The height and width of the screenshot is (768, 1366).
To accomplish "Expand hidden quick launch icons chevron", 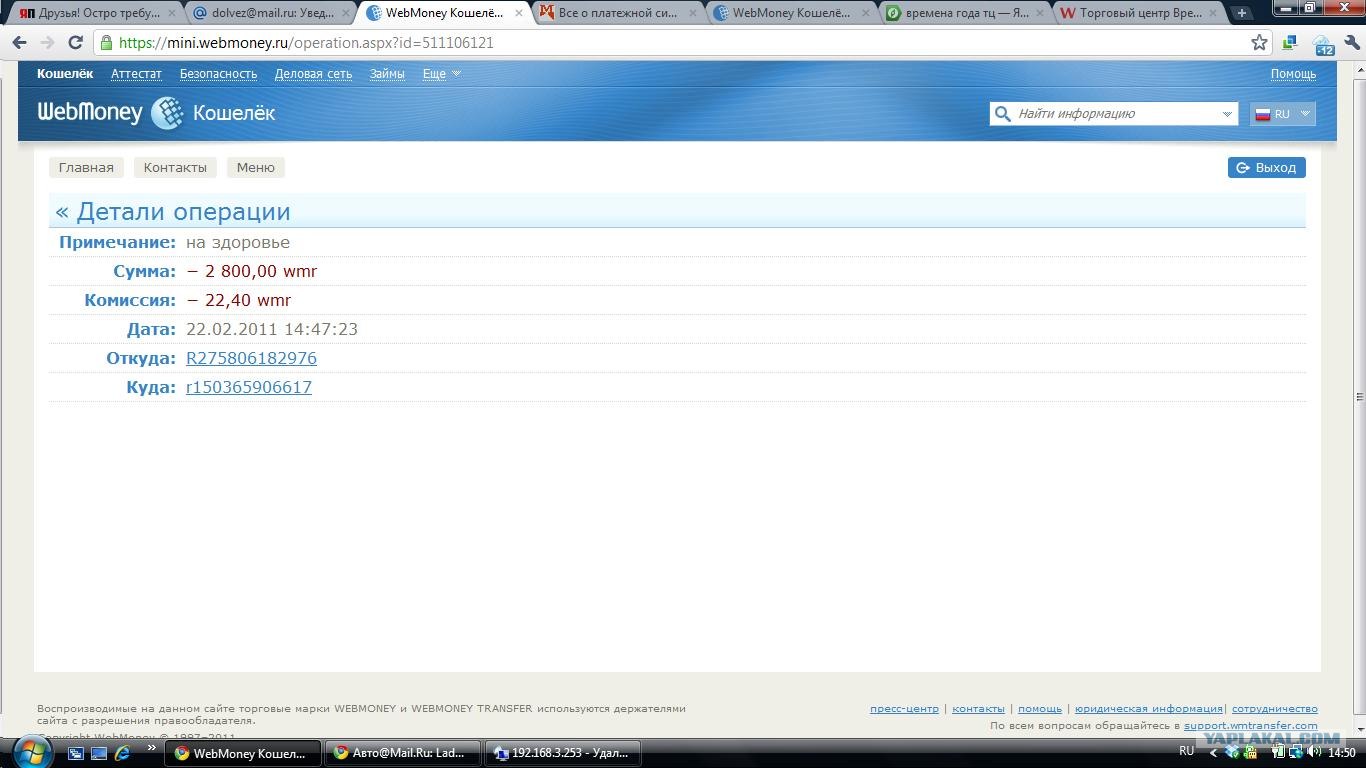I will coord(152,747).
